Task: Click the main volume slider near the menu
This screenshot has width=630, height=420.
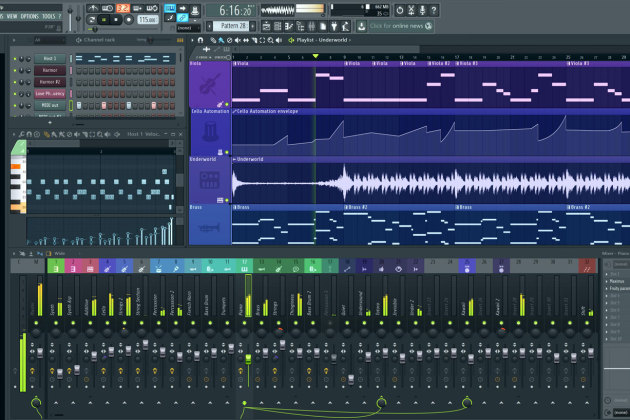Action: 70,18
